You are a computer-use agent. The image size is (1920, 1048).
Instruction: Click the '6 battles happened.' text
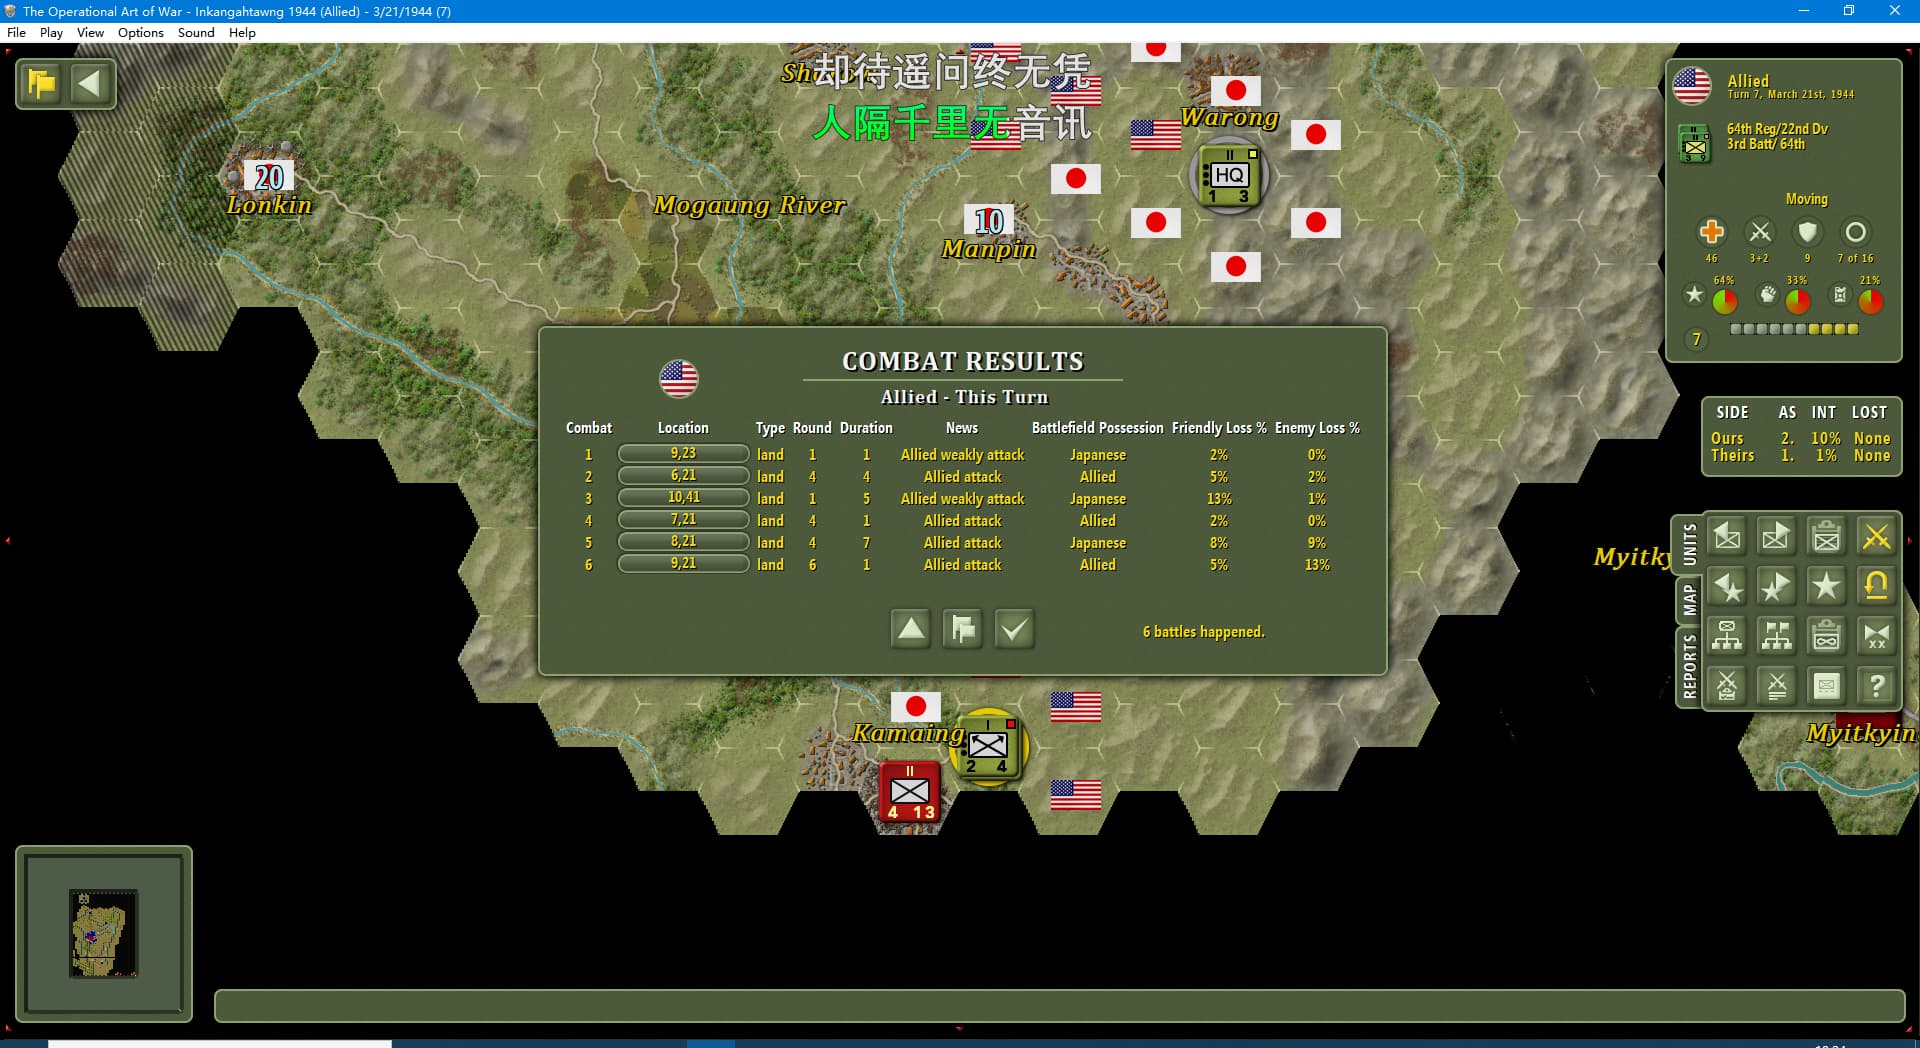tap(1203, 632)
